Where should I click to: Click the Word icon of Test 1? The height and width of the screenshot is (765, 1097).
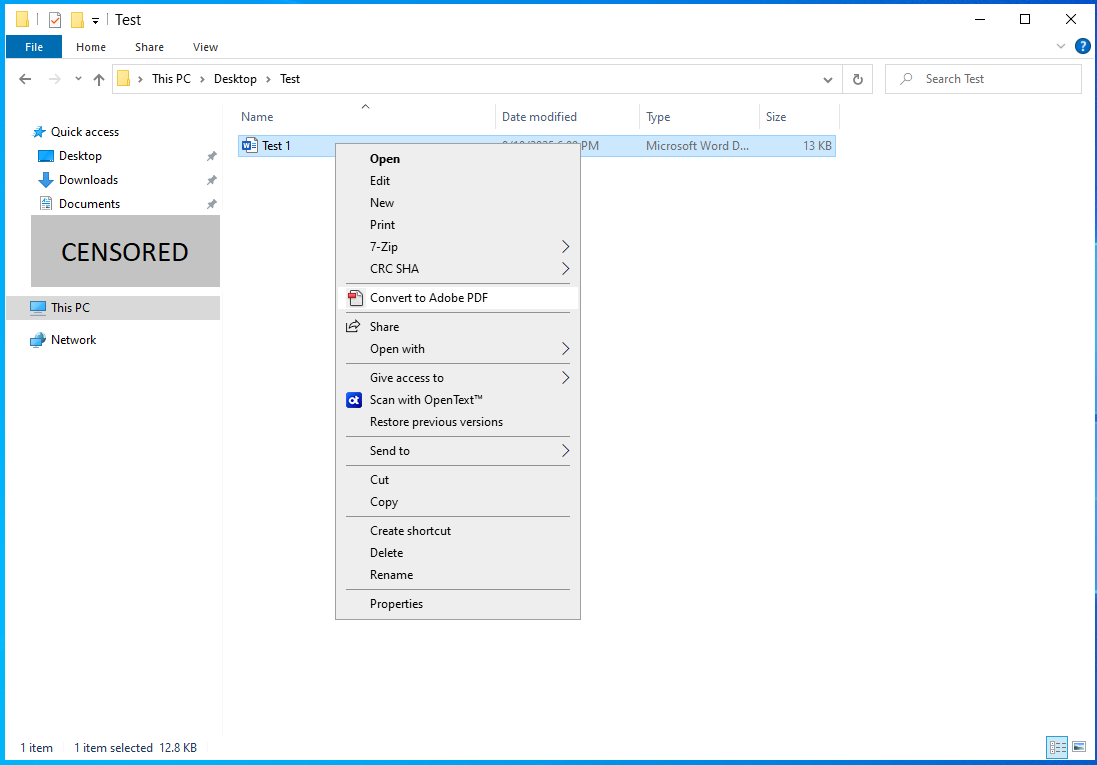pos(250,146)
